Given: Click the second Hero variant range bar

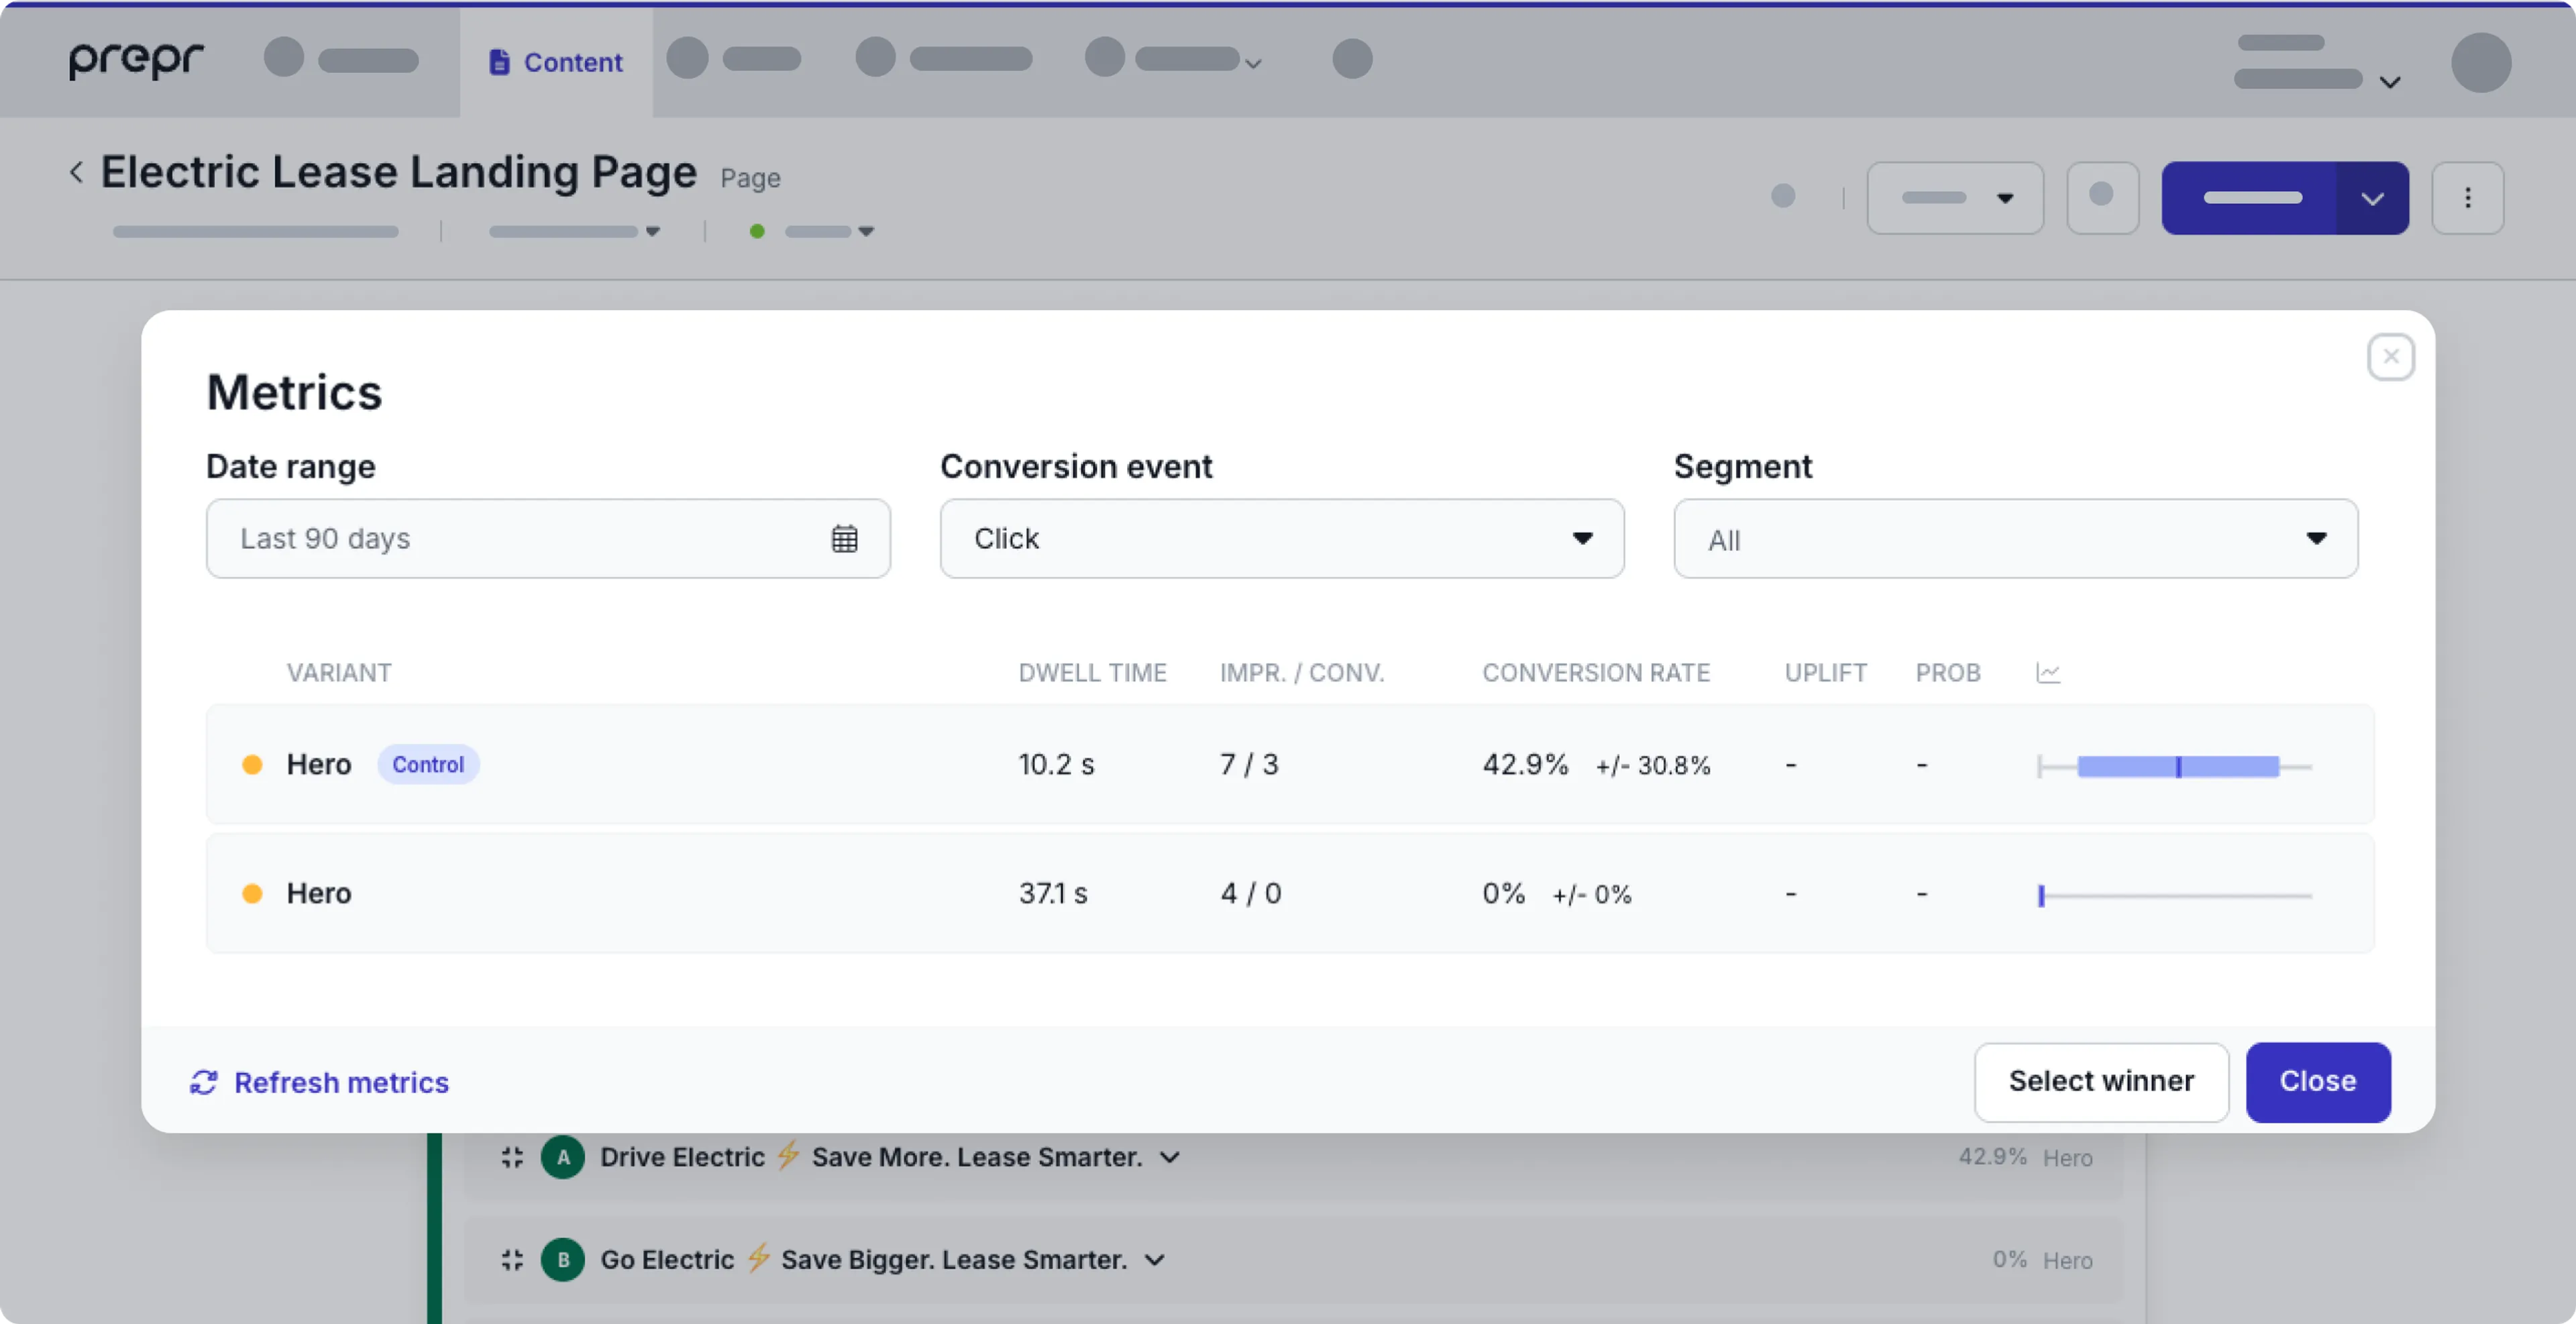Looking at the screenshot, I should tap(2175, 896).
